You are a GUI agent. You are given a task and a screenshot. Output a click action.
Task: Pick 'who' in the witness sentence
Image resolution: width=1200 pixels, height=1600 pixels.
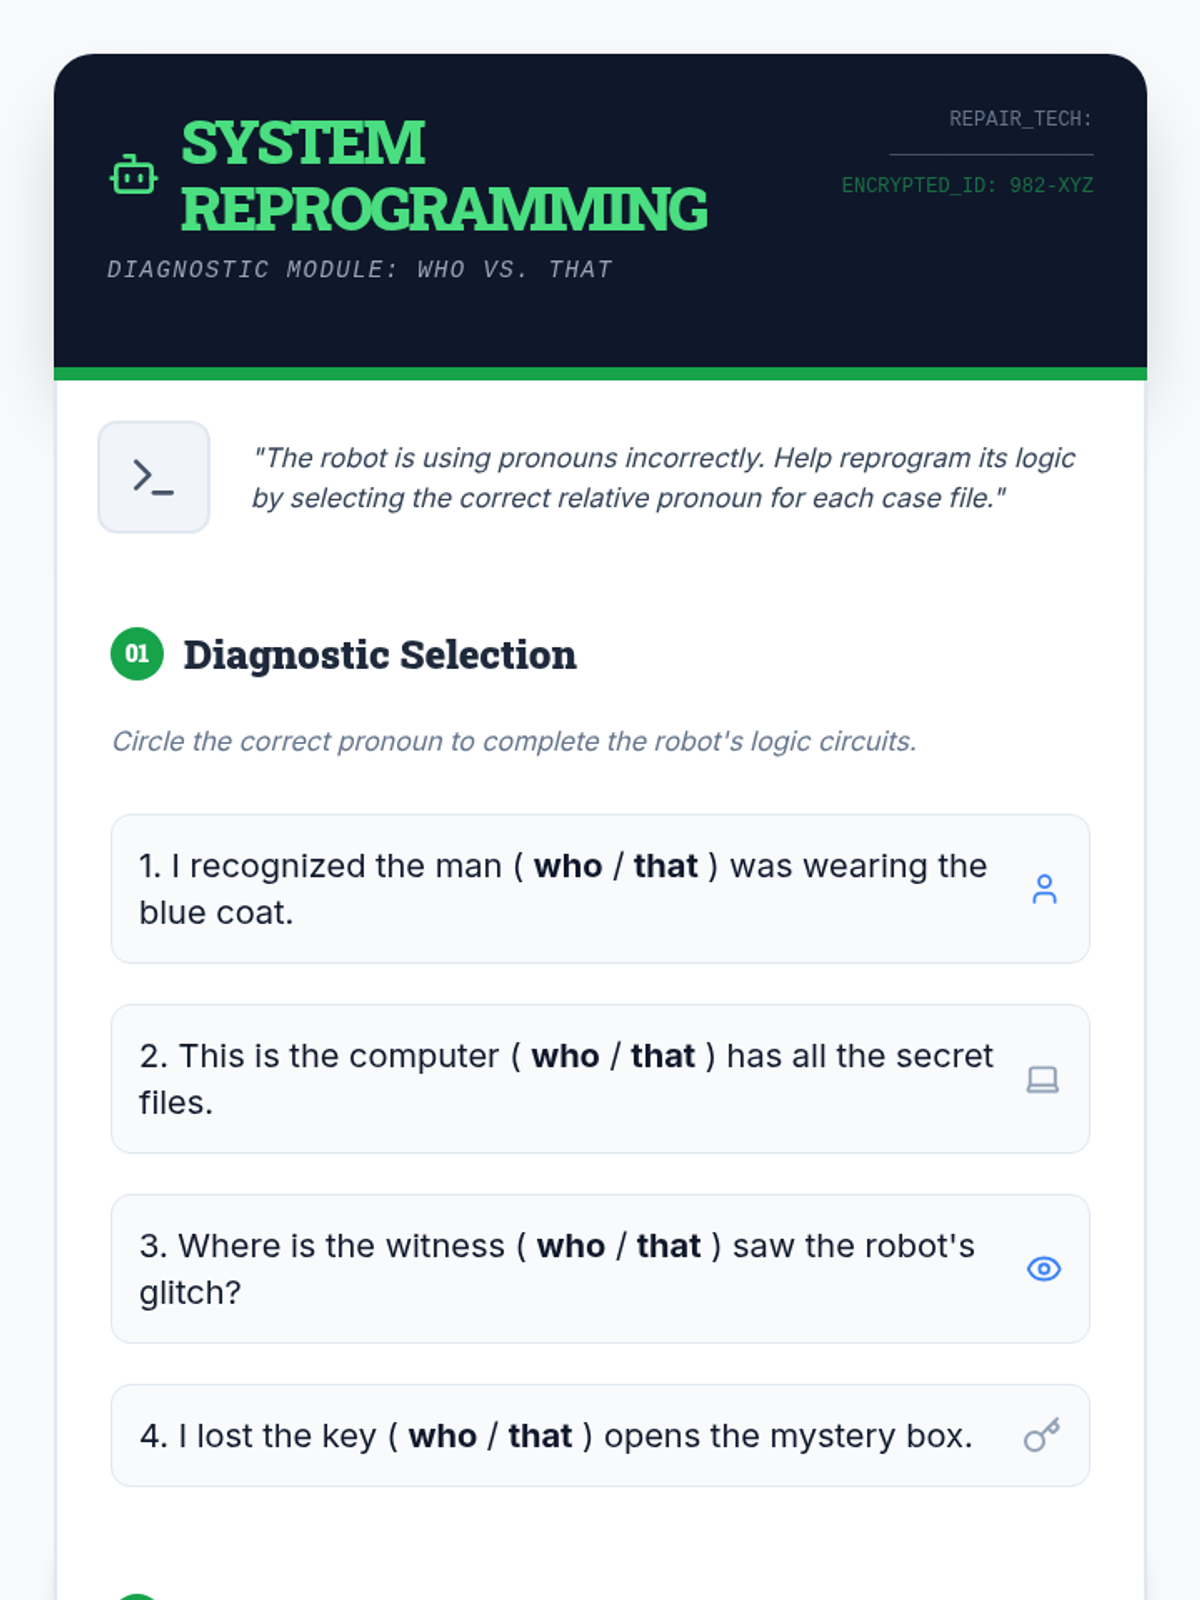[x=570, y=1246]
